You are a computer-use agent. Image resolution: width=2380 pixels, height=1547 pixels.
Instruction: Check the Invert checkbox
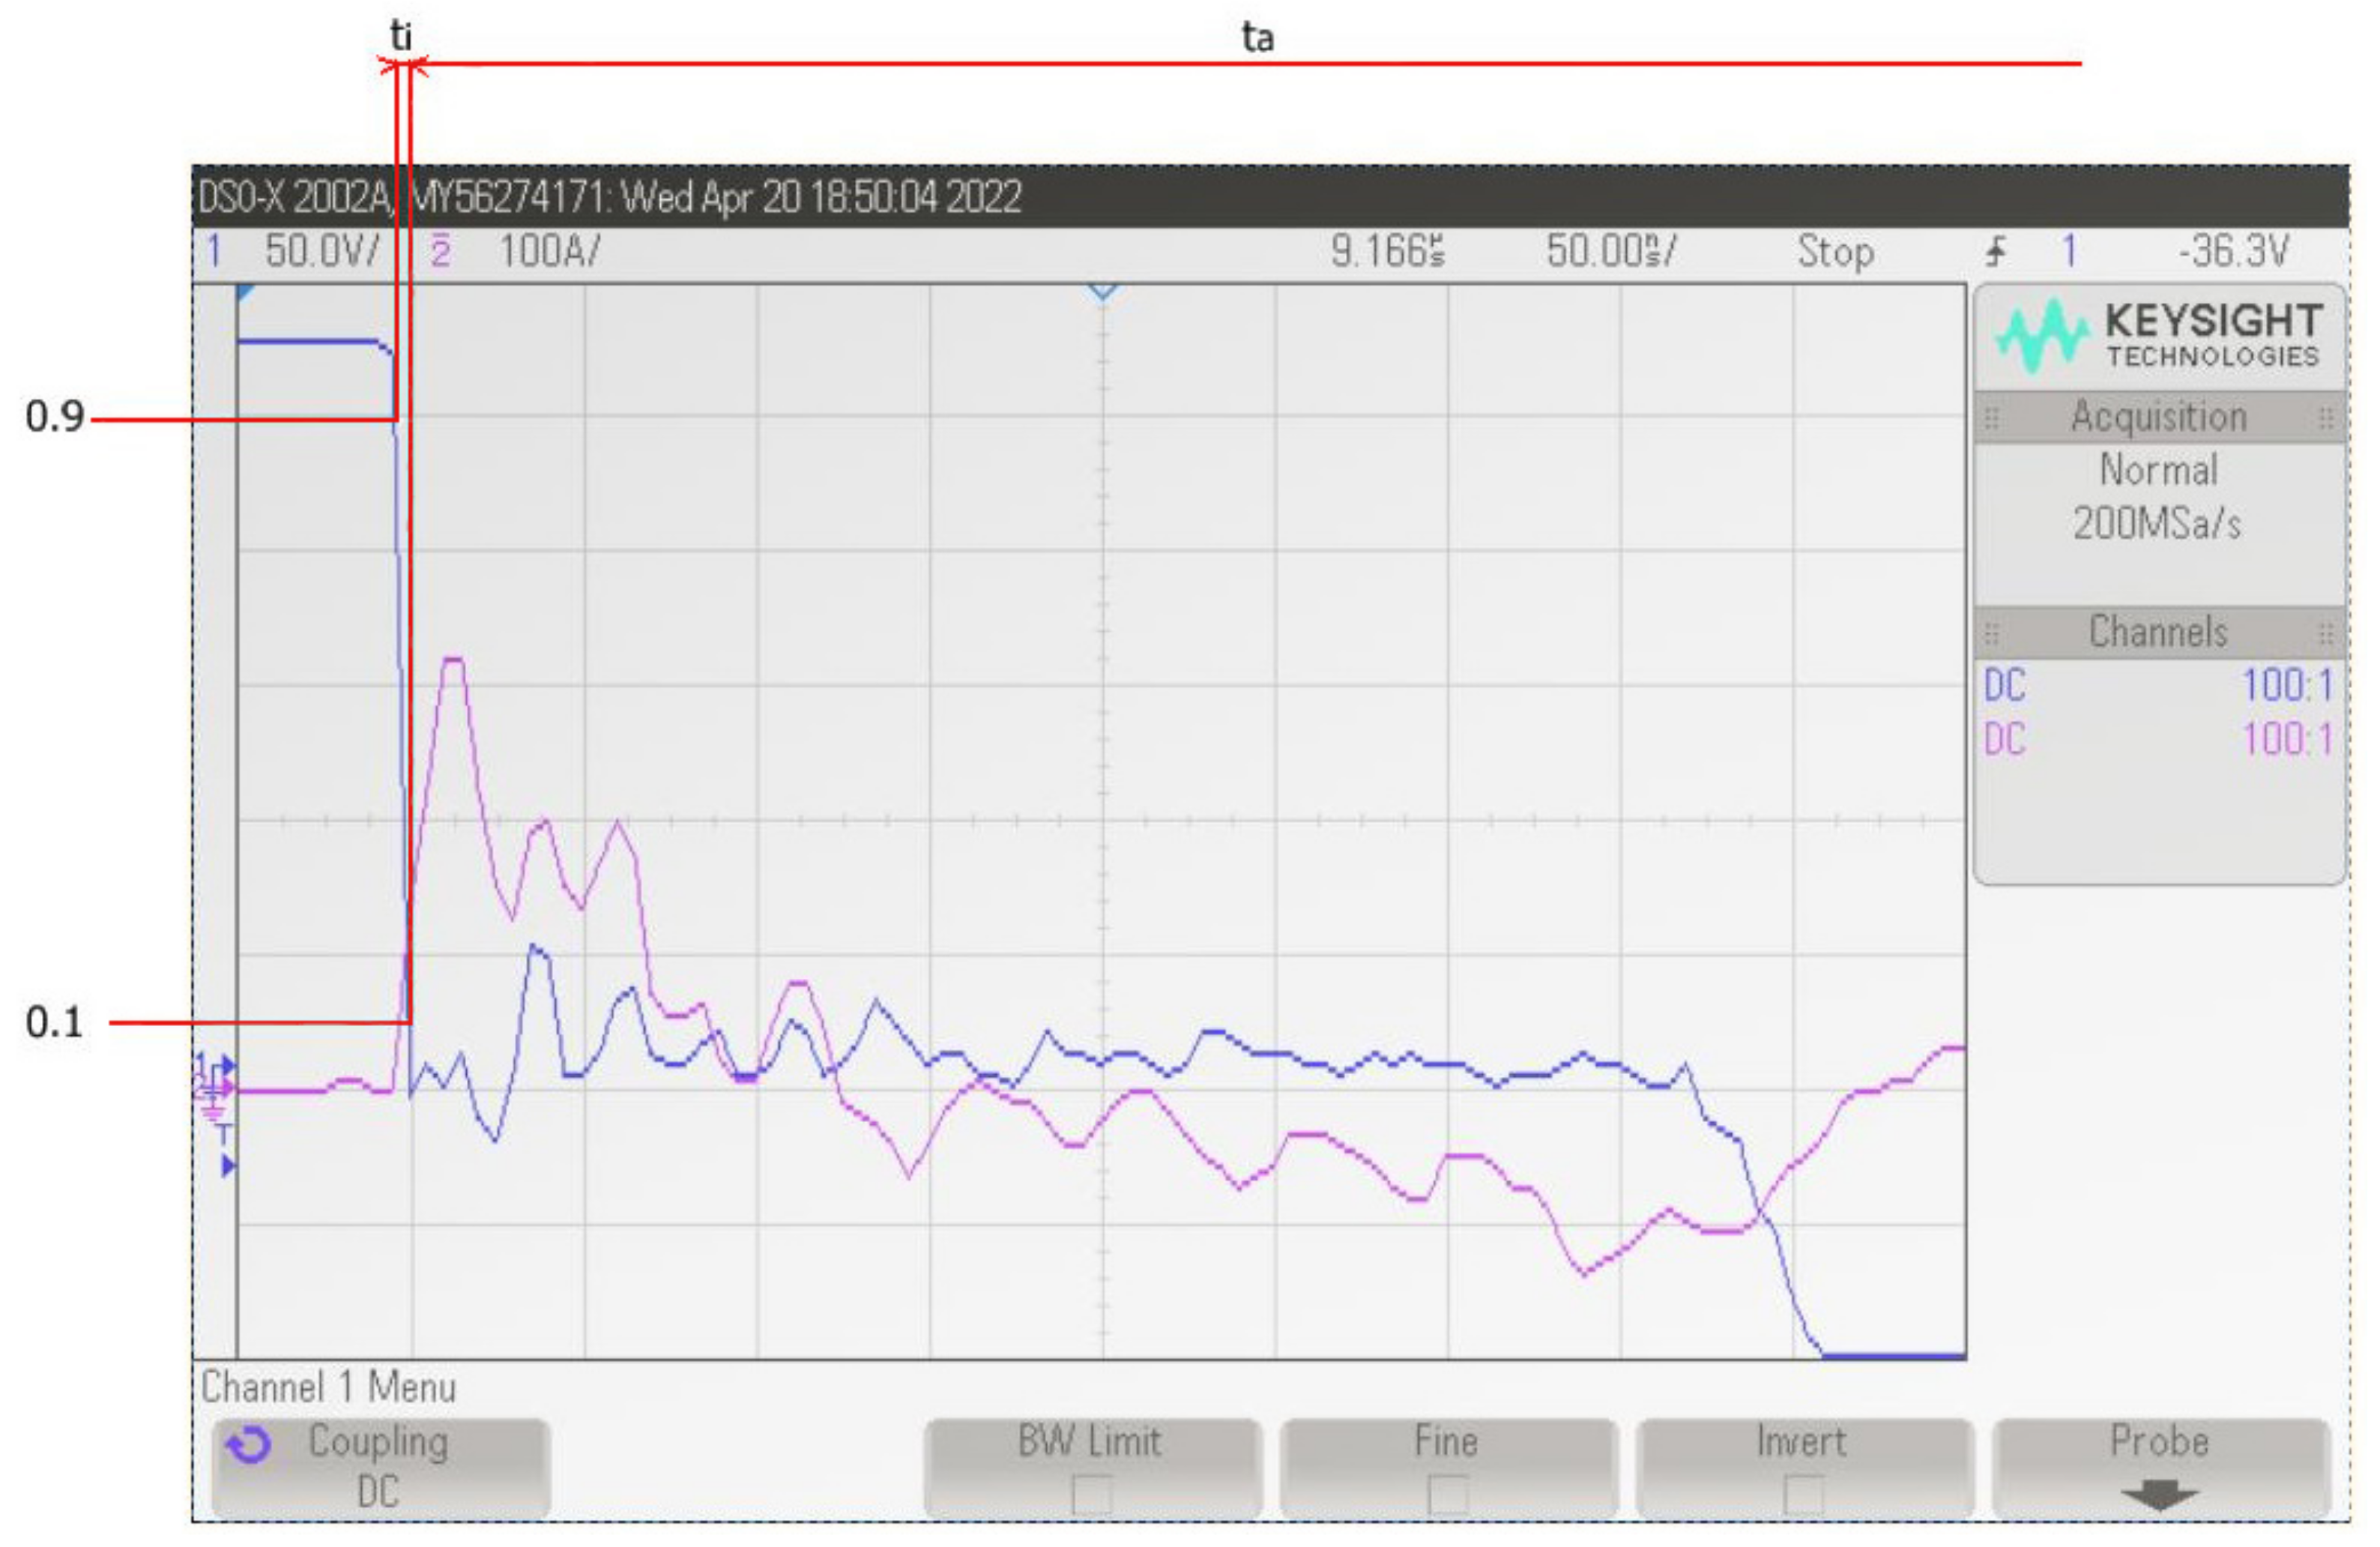click(x=1803, y=1495)
